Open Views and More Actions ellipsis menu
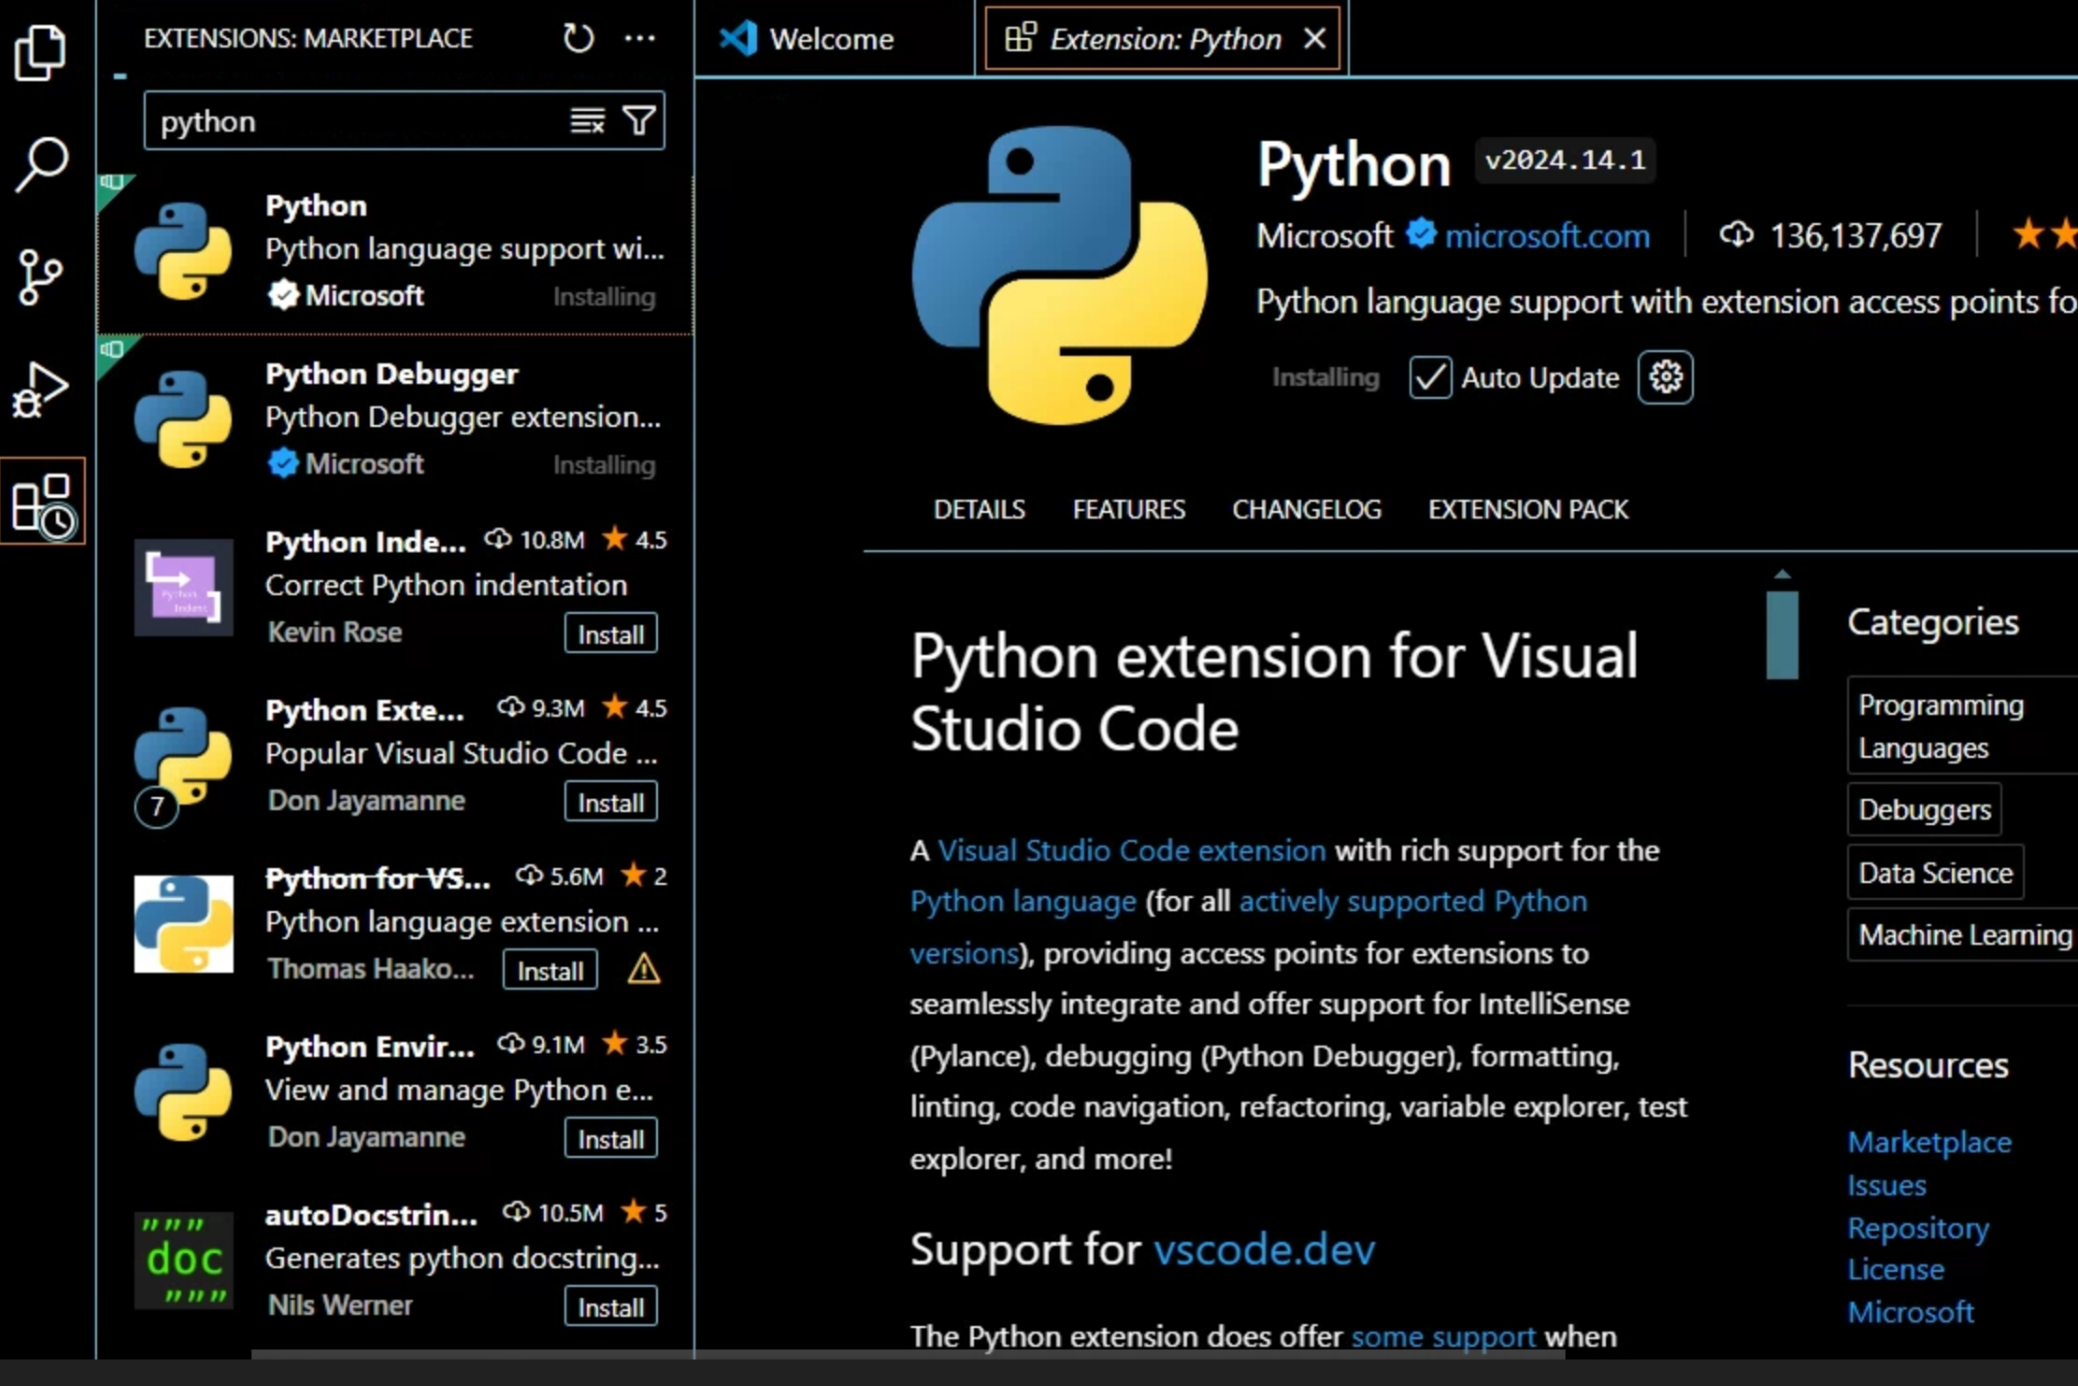Image resolution: width=2078 pixels, height=1386 pixels. [640, 39]
